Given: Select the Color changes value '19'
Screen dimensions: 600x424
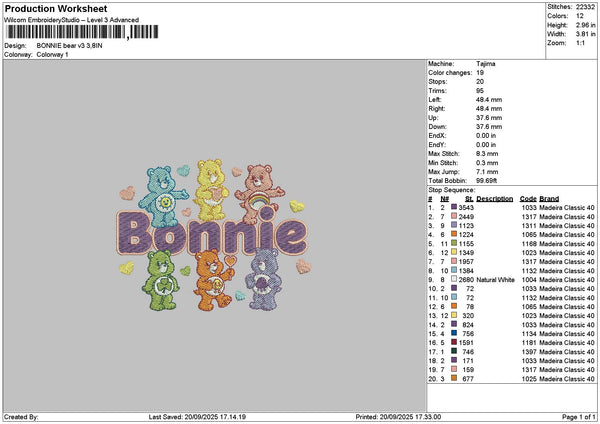Looking at the screenshot, I should (x=480, y=73).
